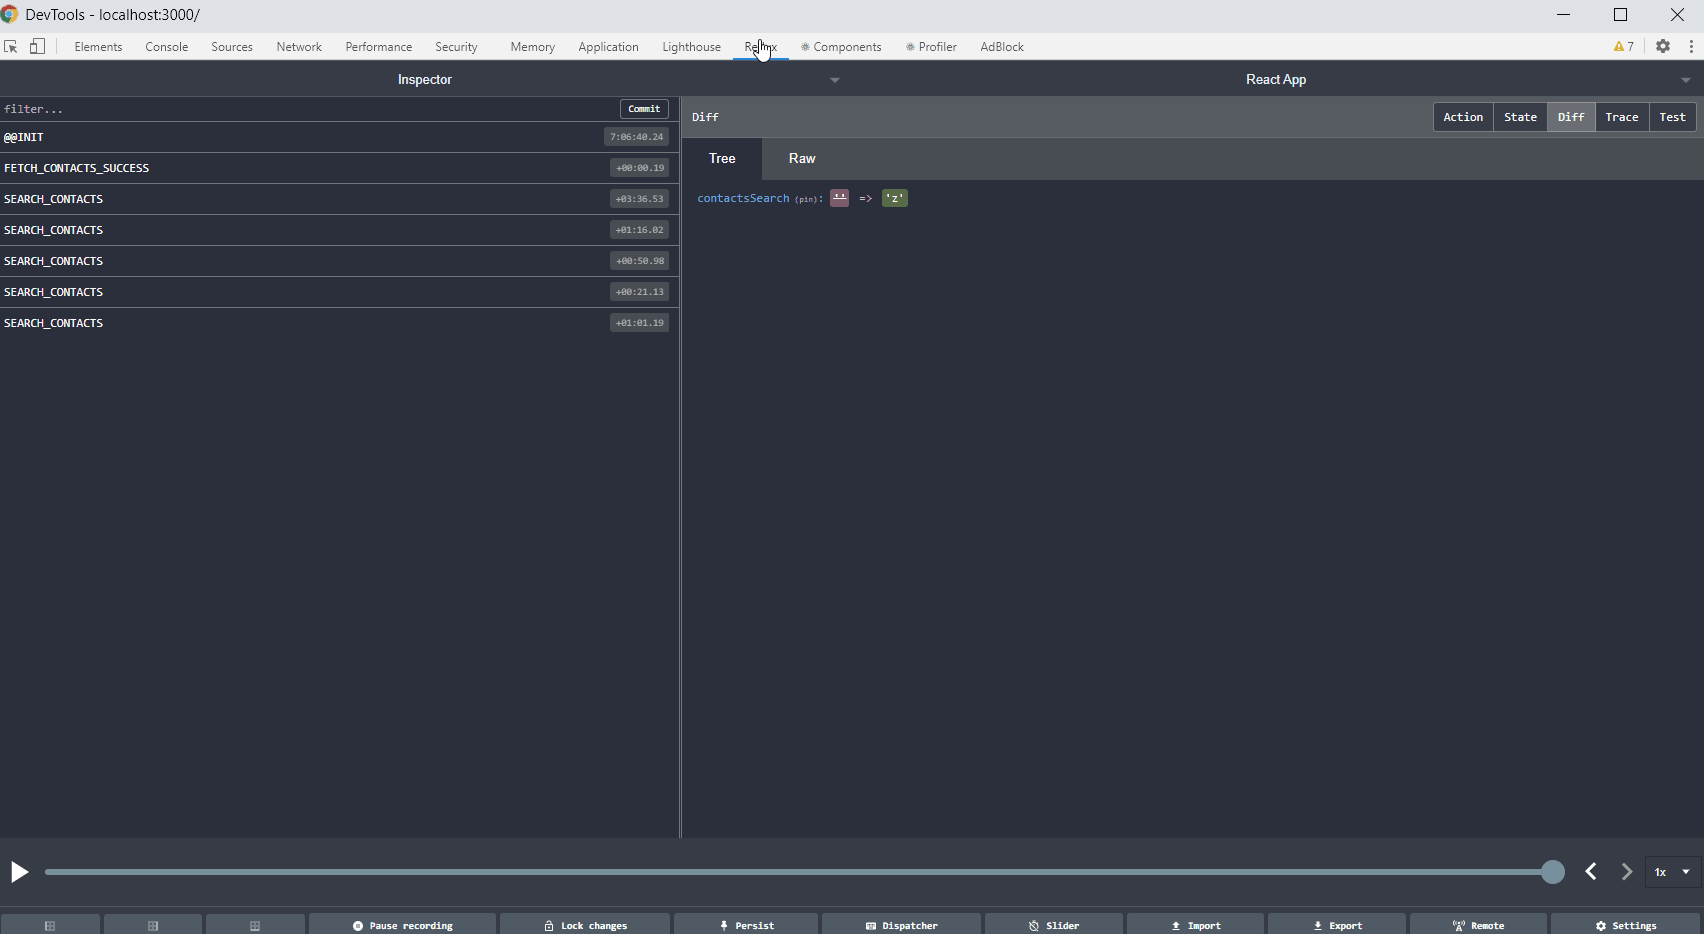Export the current state
This screenshot has height=934, width=1704.
pyautogui.click(x=1337, y=924)
